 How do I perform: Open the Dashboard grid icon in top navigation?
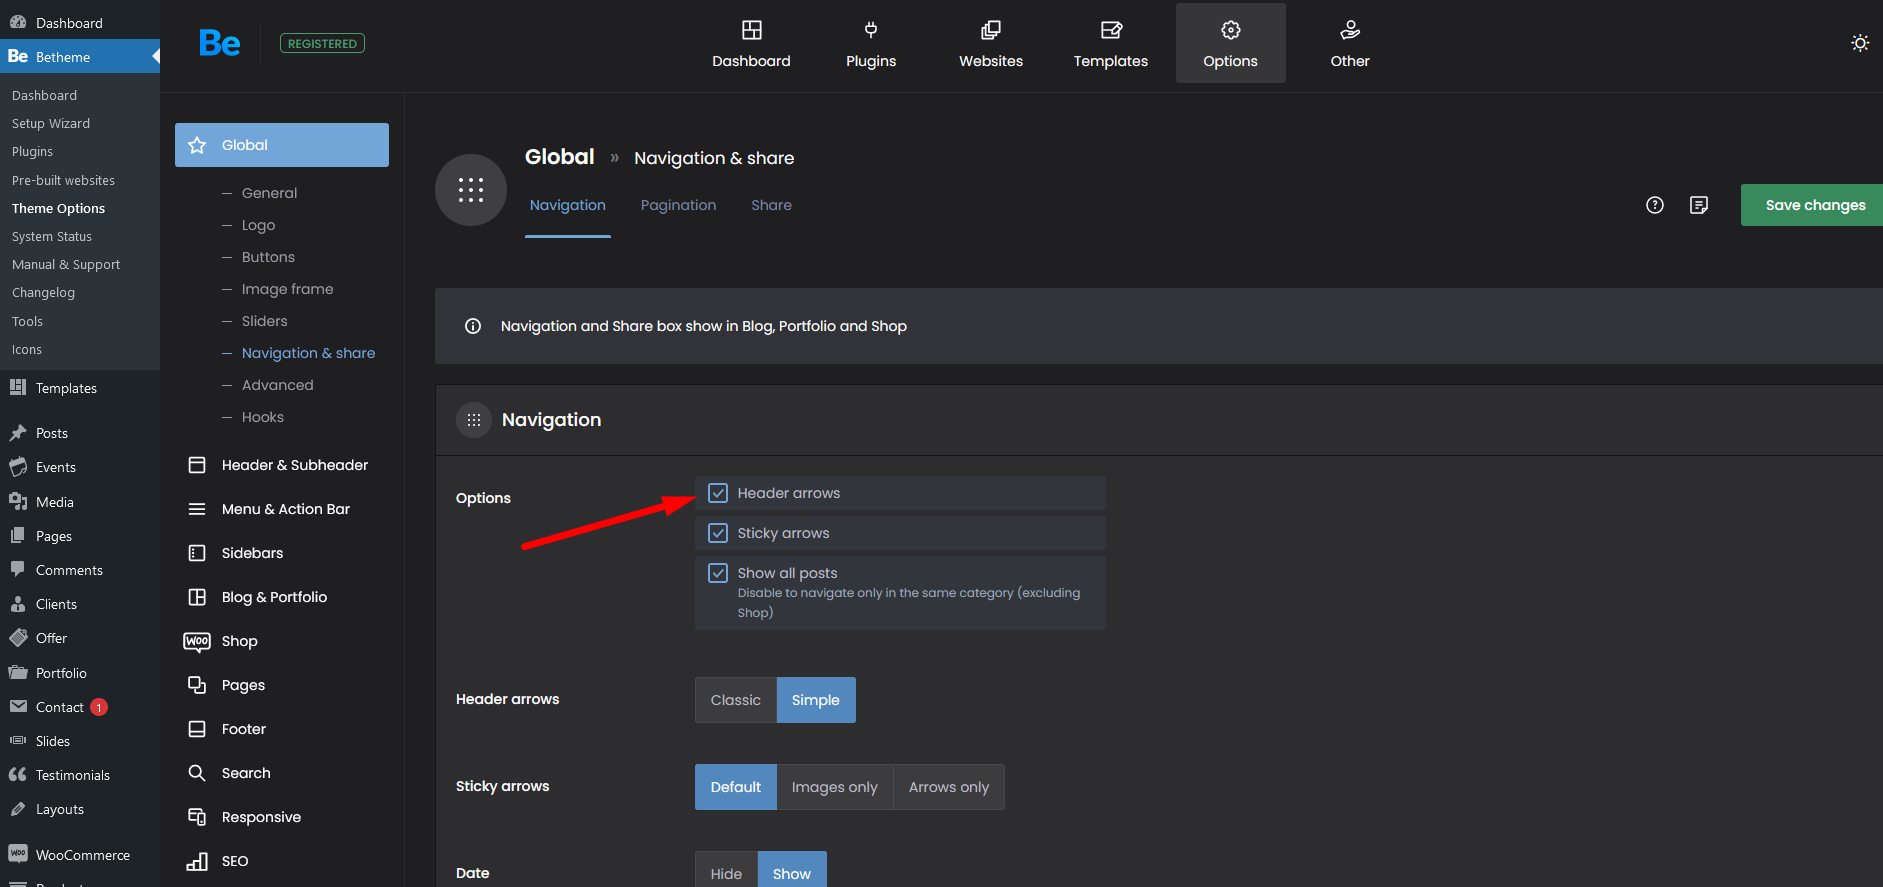[751, 30]
